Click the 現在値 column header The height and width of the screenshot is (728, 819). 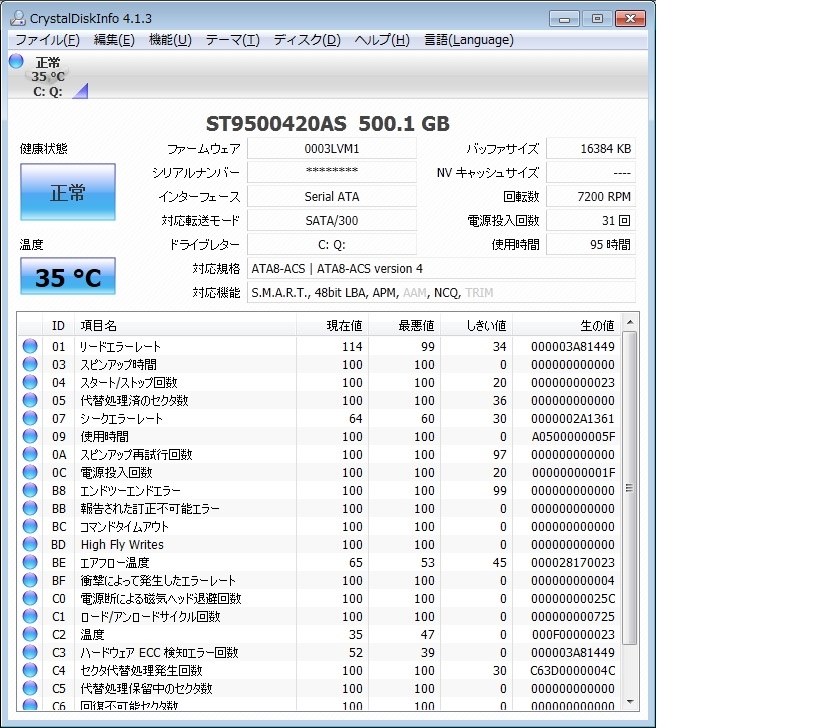(333, 326)
